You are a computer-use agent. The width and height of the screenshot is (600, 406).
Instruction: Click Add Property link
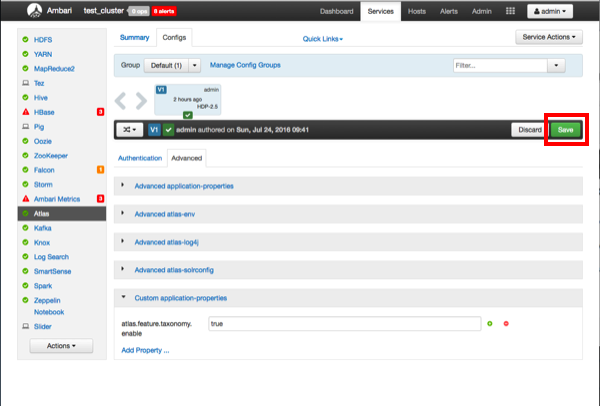tap(145, 350)
